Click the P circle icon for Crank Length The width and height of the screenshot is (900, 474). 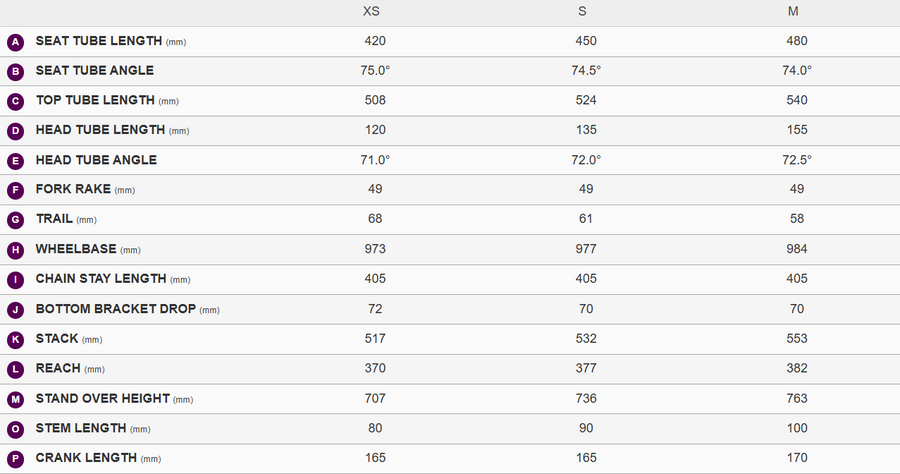pyautogui.click(x=15, y=459)
